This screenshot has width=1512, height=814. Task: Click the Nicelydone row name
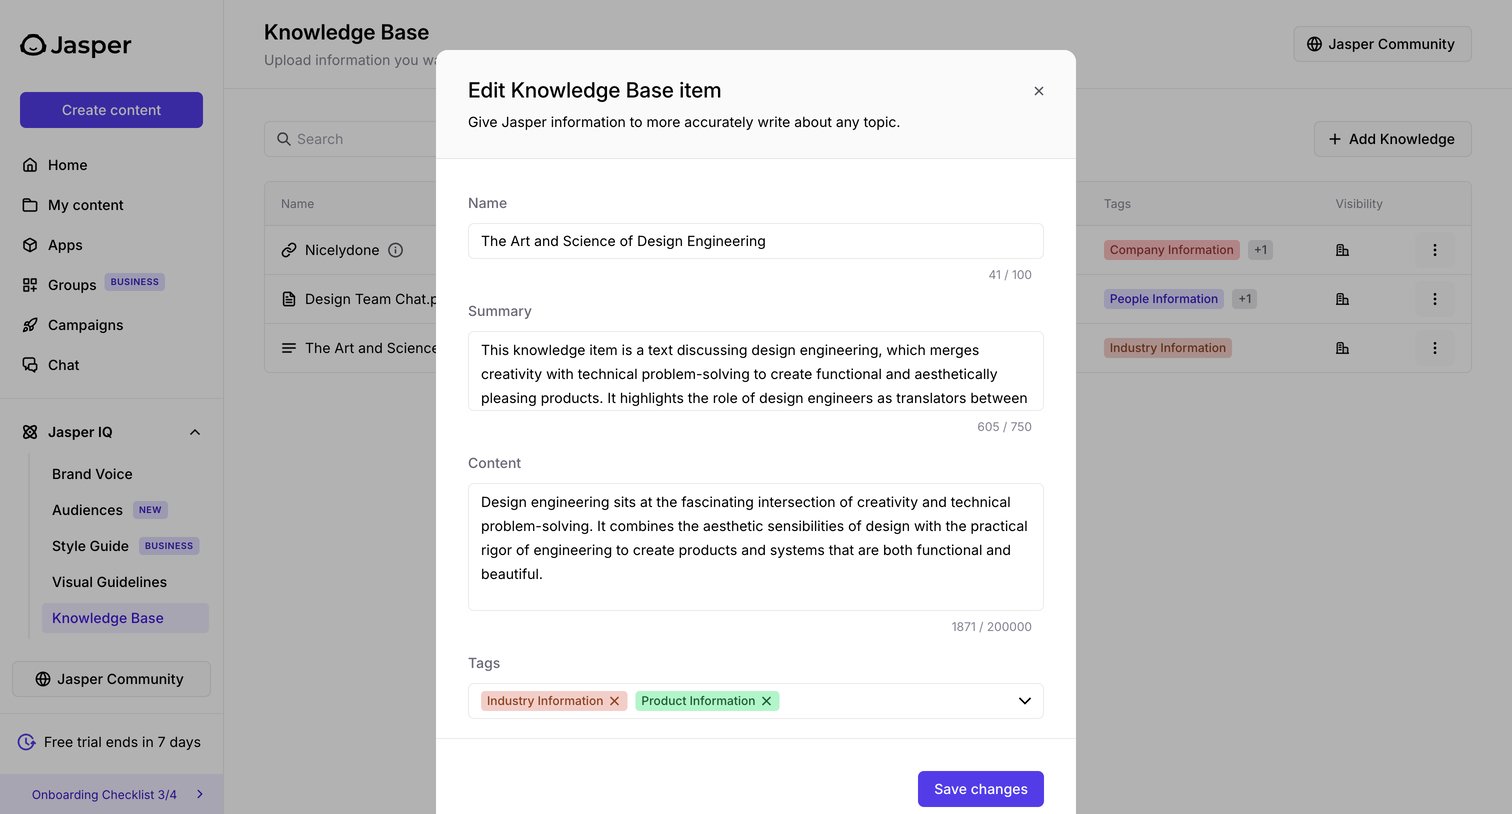pos(342,250)
